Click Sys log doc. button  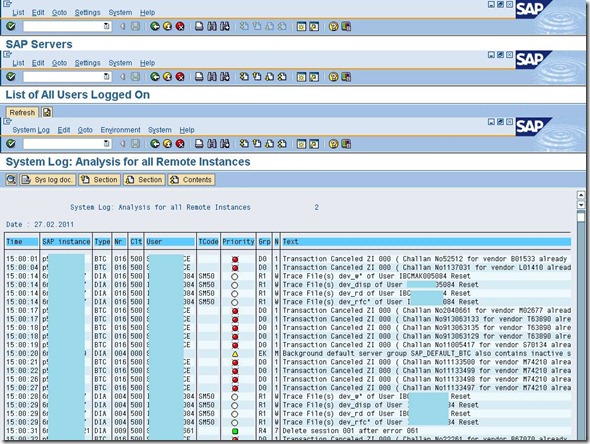click(48, 180)
